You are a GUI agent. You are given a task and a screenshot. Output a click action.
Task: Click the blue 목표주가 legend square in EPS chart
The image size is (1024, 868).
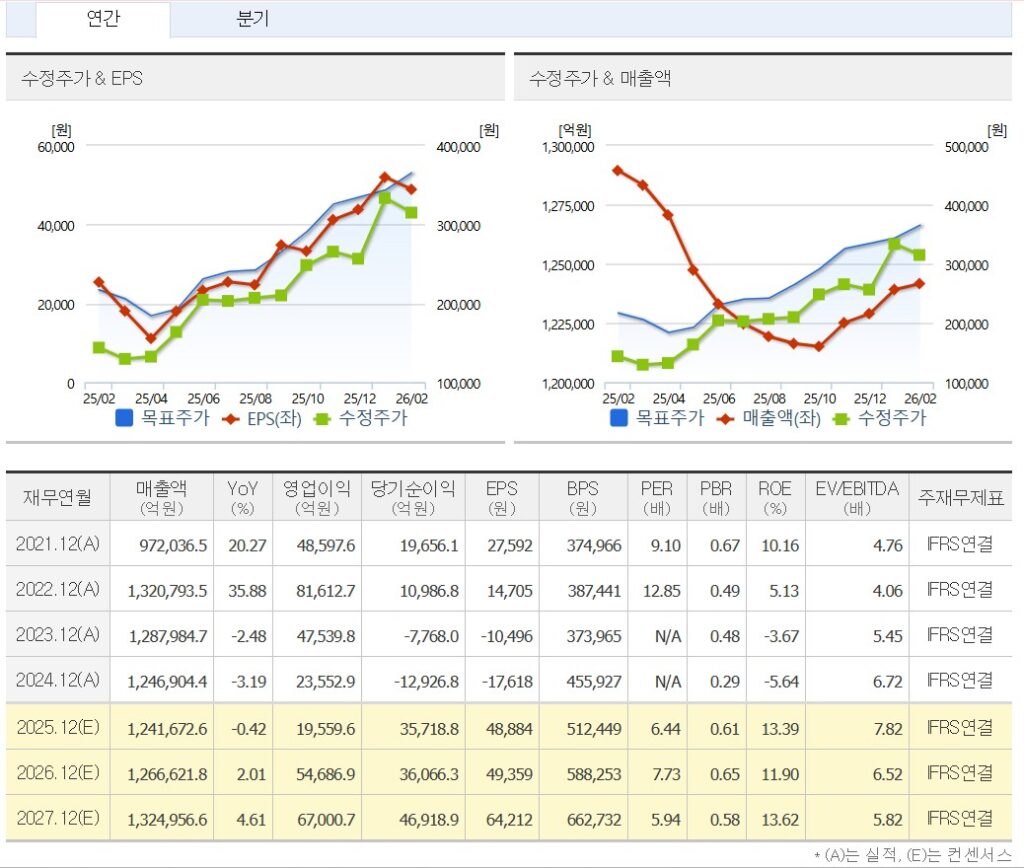(126, 418)
